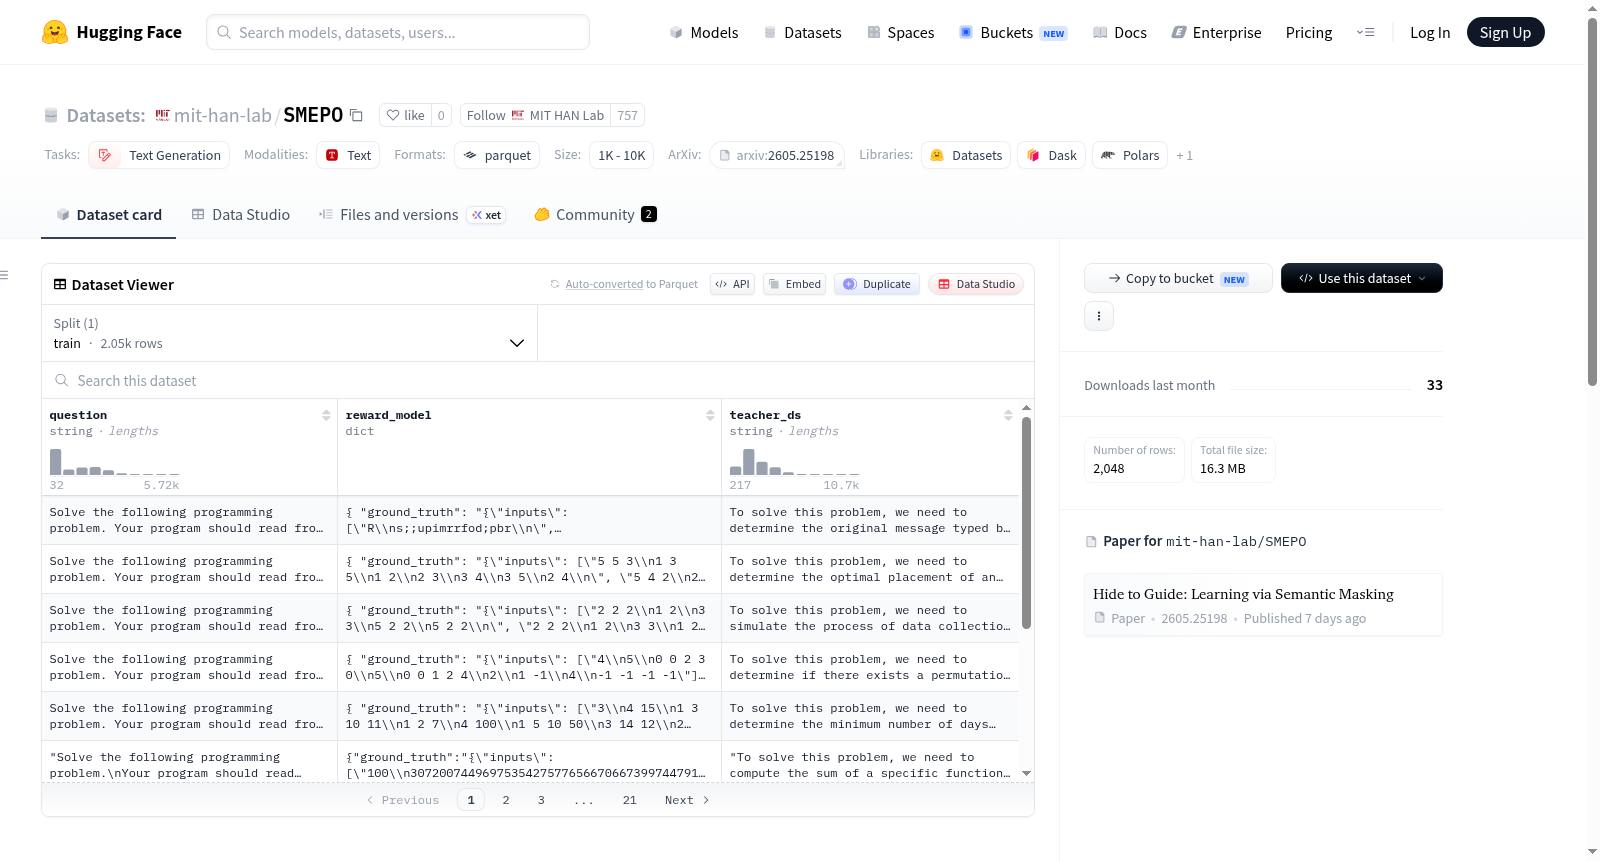Open the Datasets menu item

[x=802, y=32]
